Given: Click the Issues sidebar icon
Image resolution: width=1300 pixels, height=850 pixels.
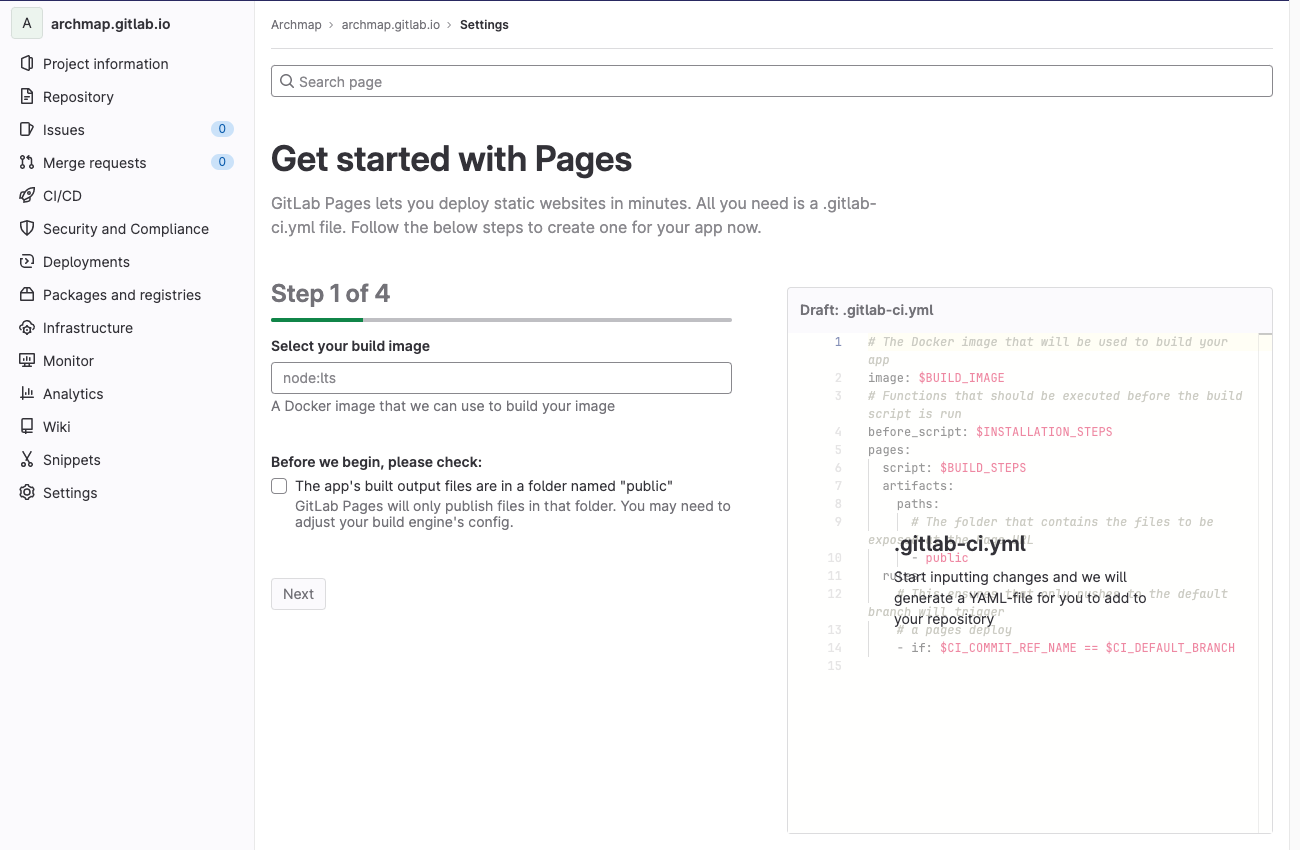Looking at the screenshot, I should (x=27, y=129).
